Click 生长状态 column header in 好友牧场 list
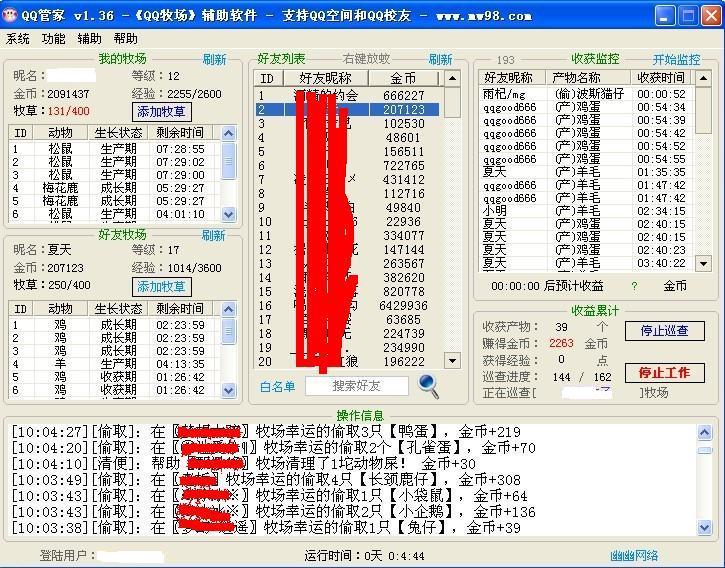 (x=118, y=309)
